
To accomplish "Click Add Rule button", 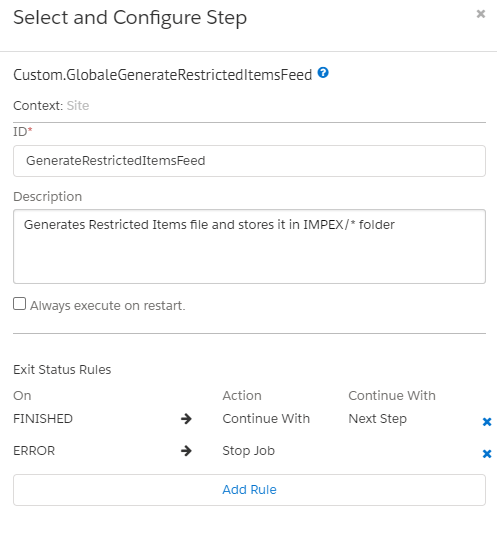I will [x=249, y=490].
